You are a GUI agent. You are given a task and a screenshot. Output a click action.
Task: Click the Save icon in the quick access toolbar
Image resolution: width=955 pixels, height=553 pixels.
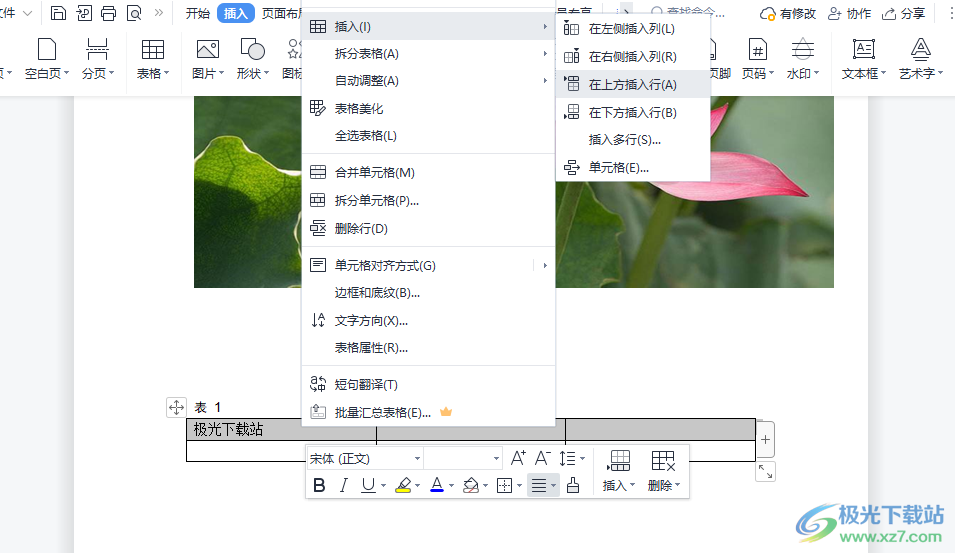[x=58, y=13]
